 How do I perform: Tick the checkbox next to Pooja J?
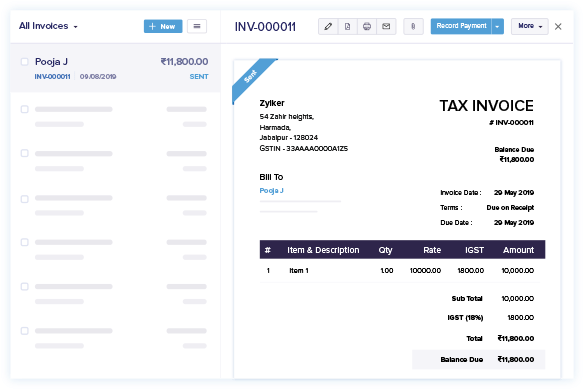click(x=25, y=62)
